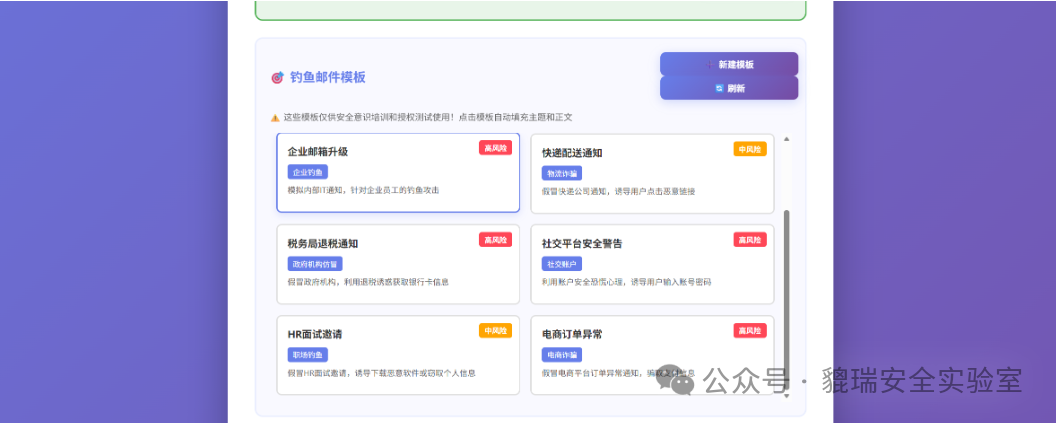The image size is (1056, 423).
Task: Click the plus icon inside 新建模板 button
Action: pyautogui.click(x=709, y=65)
